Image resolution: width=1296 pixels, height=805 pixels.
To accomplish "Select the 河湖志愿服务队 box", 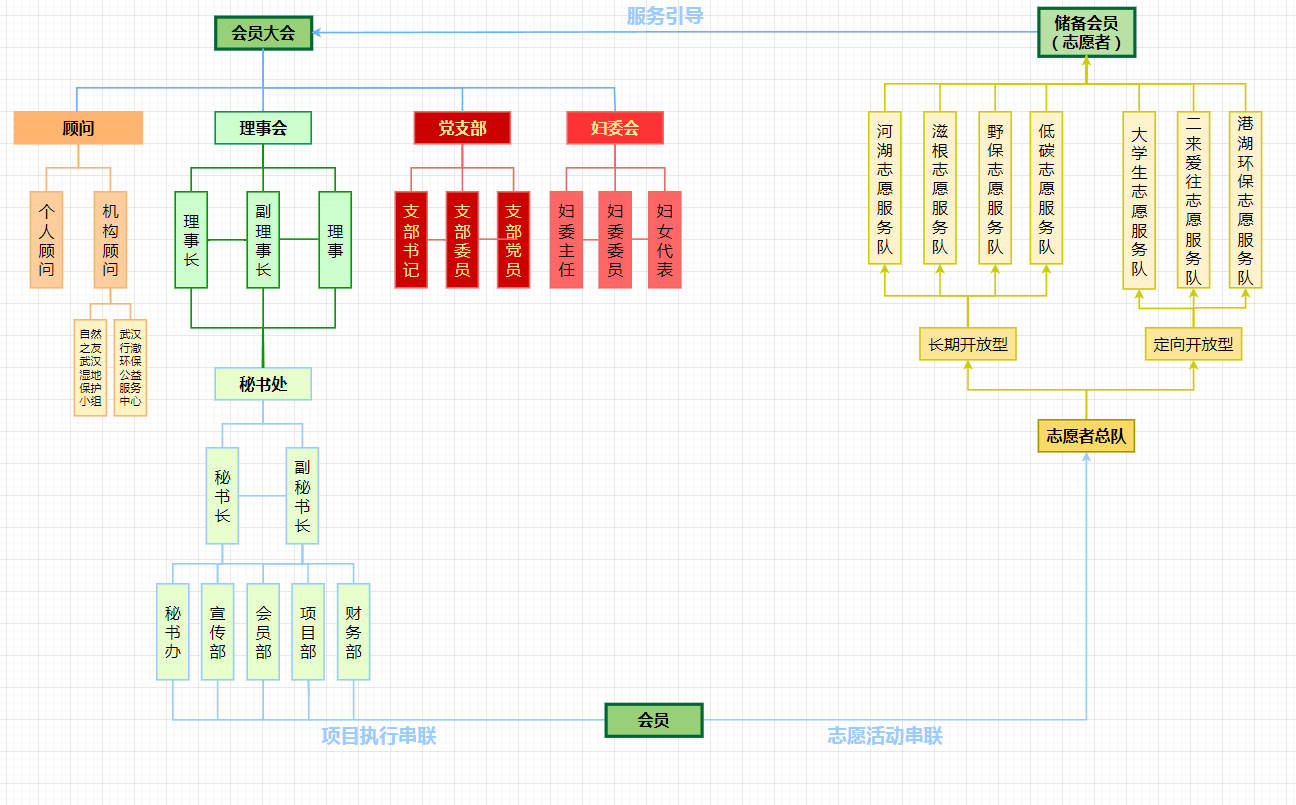I will click(885, 188).
